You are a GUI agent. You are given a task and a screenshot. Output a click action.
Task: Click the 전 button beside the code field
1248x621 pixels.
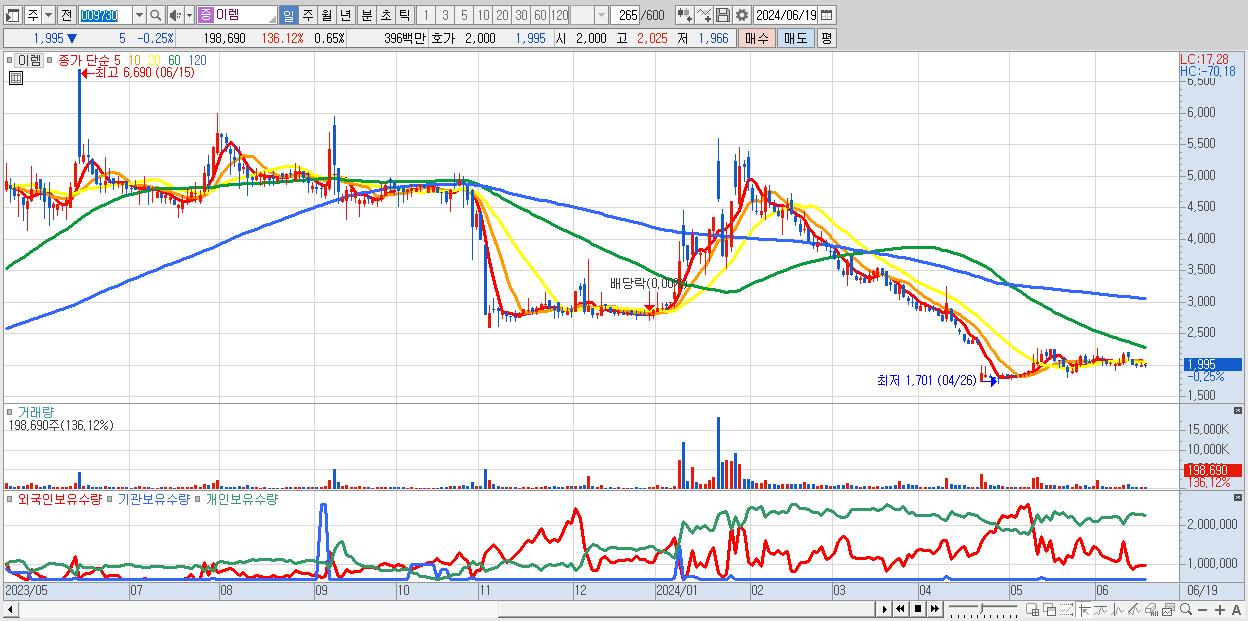click(x=67, y=15)
